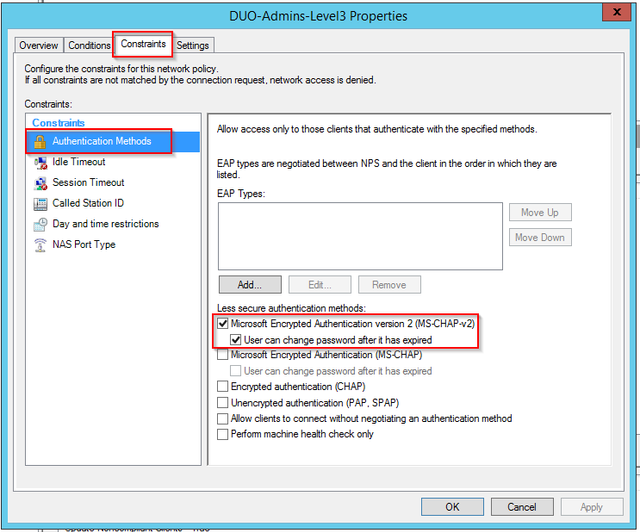Click the Called Station ID icon
Screen dimensions: 640x532
pyautogui.click(x=40, y=204)
